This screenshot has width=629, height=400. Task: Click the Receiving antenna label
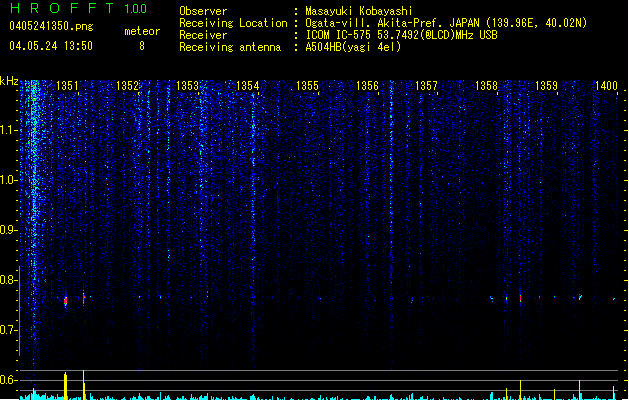point(230,47)
